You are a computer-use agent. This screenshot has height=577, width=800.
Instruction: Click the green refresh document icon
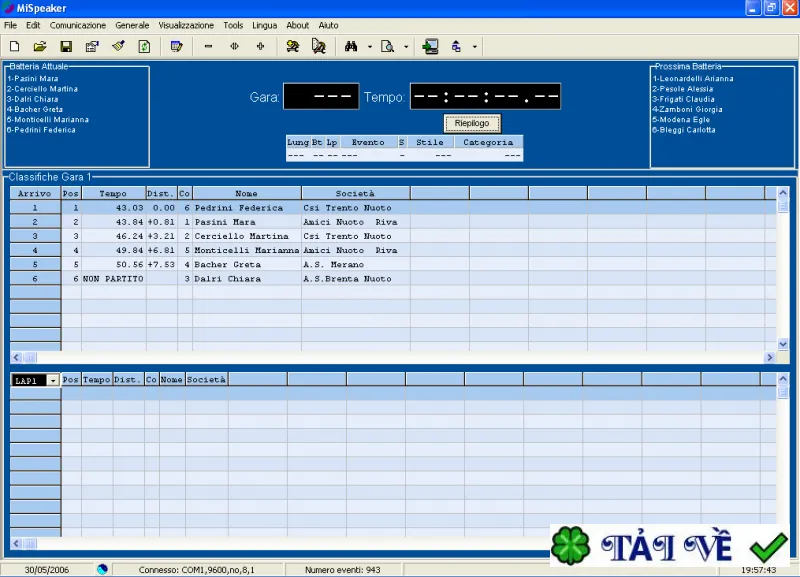[x=144, y=46]
